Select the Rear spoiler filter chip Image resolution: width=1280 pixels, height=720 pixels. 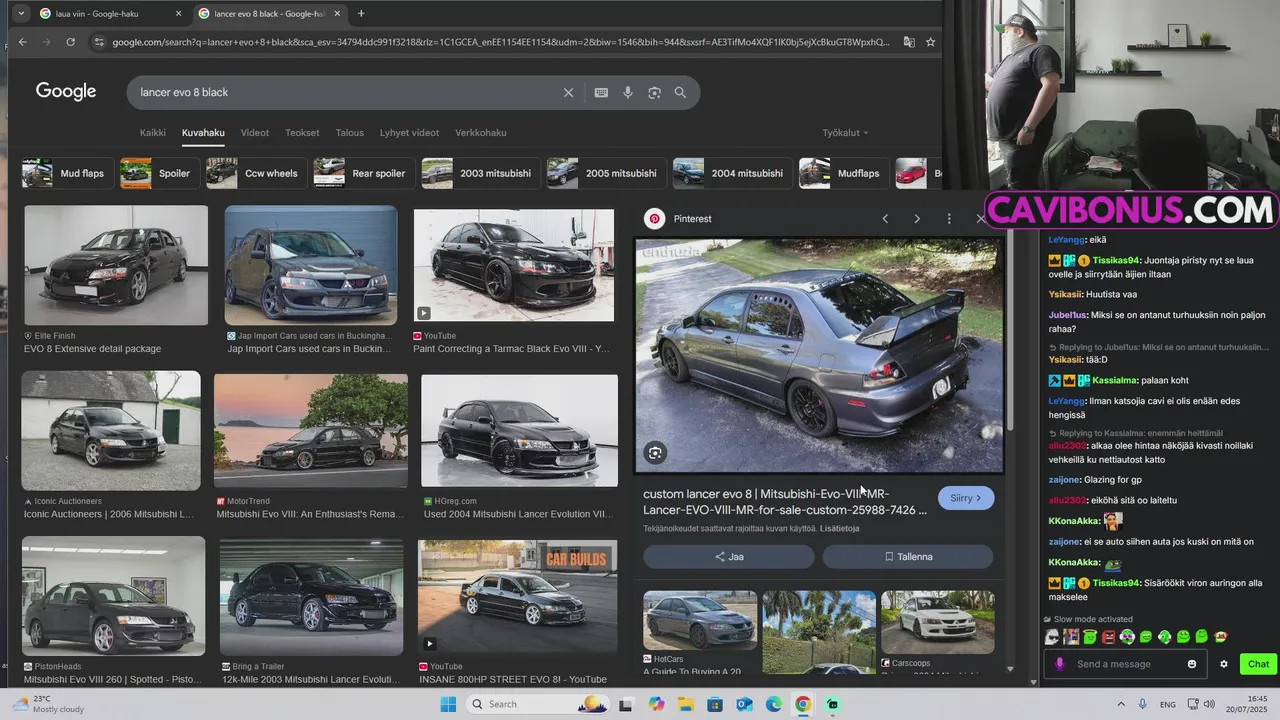pos(362,173)
